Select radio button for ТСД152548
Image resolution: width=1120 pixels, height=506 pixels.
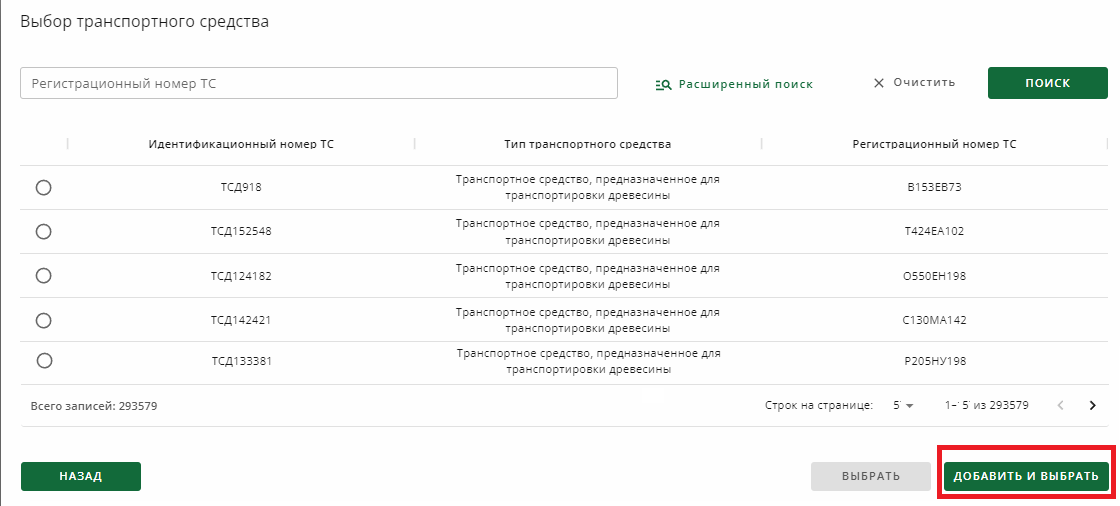pos(44,232)
